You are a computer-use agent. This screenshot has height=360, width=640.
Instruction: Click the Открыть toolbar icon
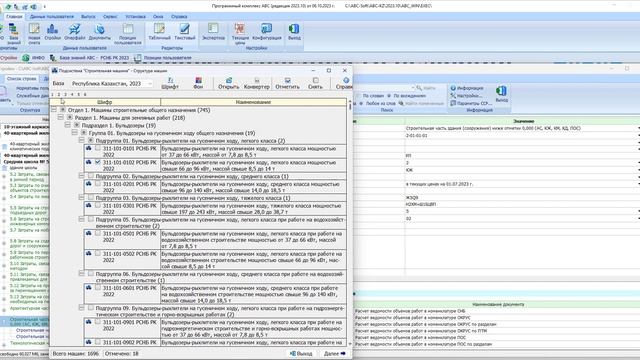pyautogui.click(x=229, y=83)
